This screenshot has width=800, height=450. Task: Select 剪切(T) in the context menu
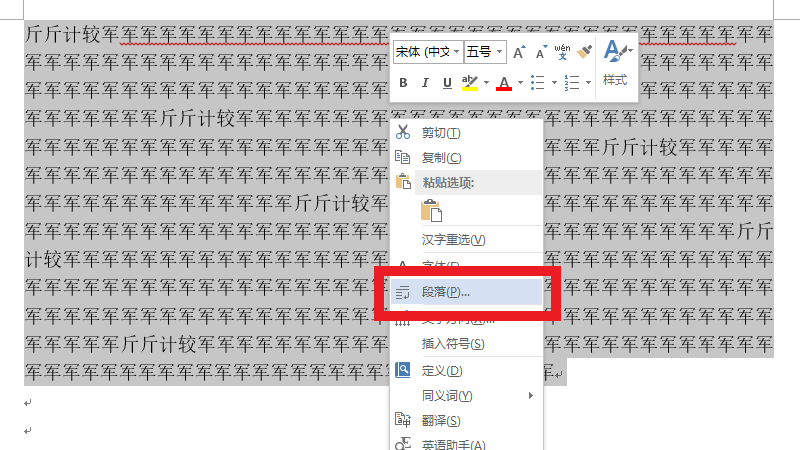441,132
